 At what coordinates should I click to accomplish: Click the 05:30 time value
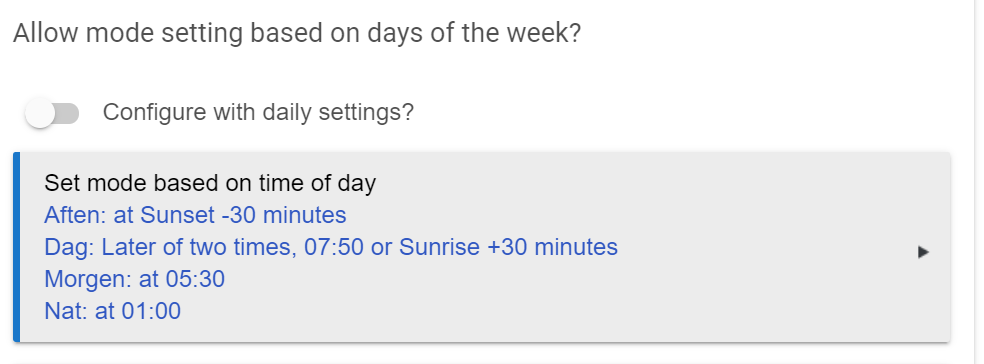(195, 279)
